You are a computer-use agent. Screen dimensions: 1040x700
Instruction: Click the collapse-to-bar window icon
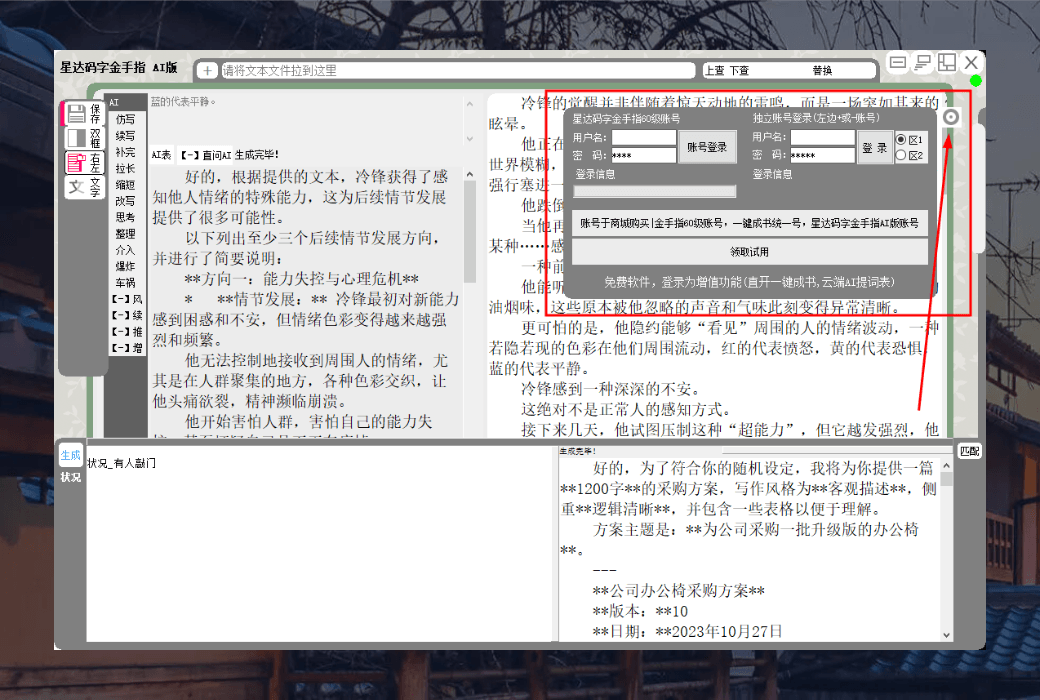pos(898,62)
